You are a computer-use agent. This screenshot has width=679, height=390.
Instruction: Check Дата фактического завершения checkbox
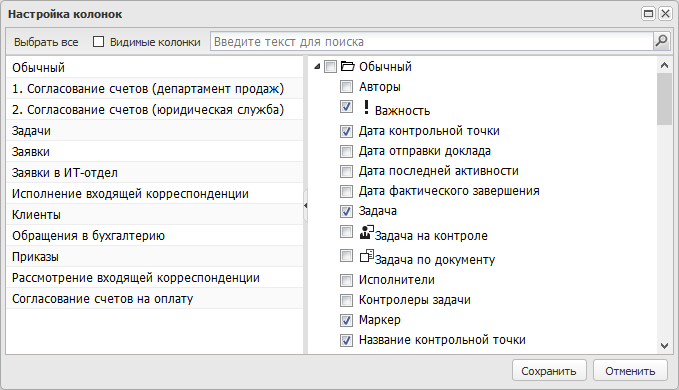(x=346, y=191)
